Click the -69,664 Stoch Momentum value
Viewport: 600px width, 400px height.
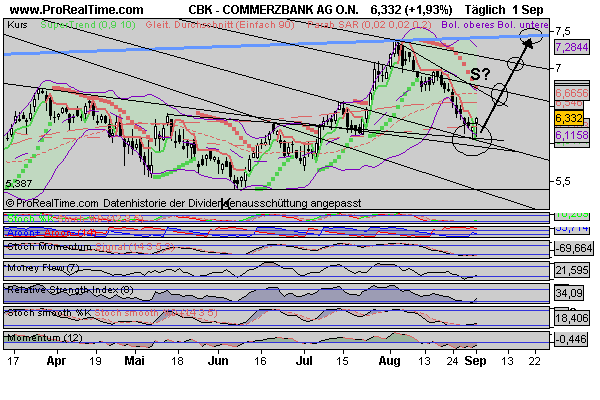point(574,248)
